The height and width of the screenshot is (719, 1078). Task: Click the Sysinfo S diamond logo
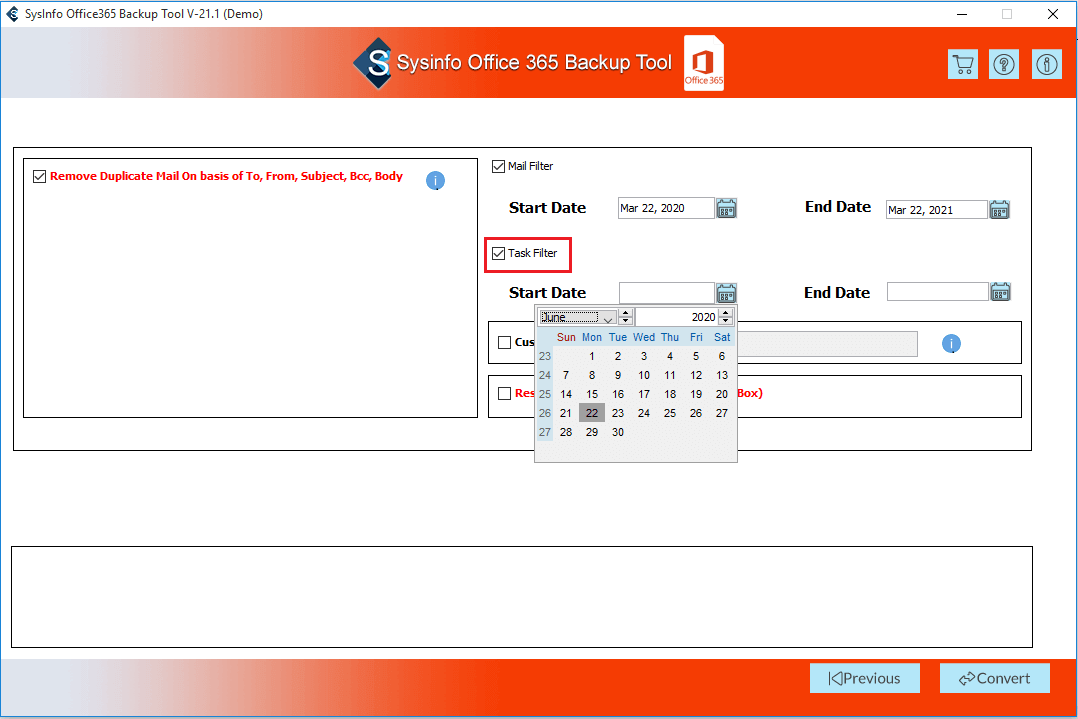pyautogui.click(x=373, y=63)
